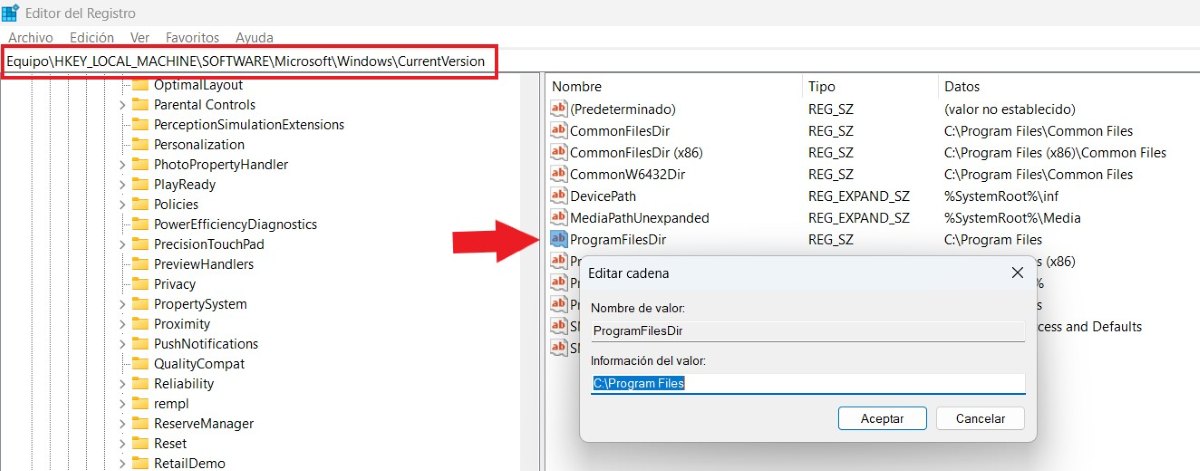Click the icon next to DevicePath
Screen dimensions: 1200x471
(x=559, y=196)
